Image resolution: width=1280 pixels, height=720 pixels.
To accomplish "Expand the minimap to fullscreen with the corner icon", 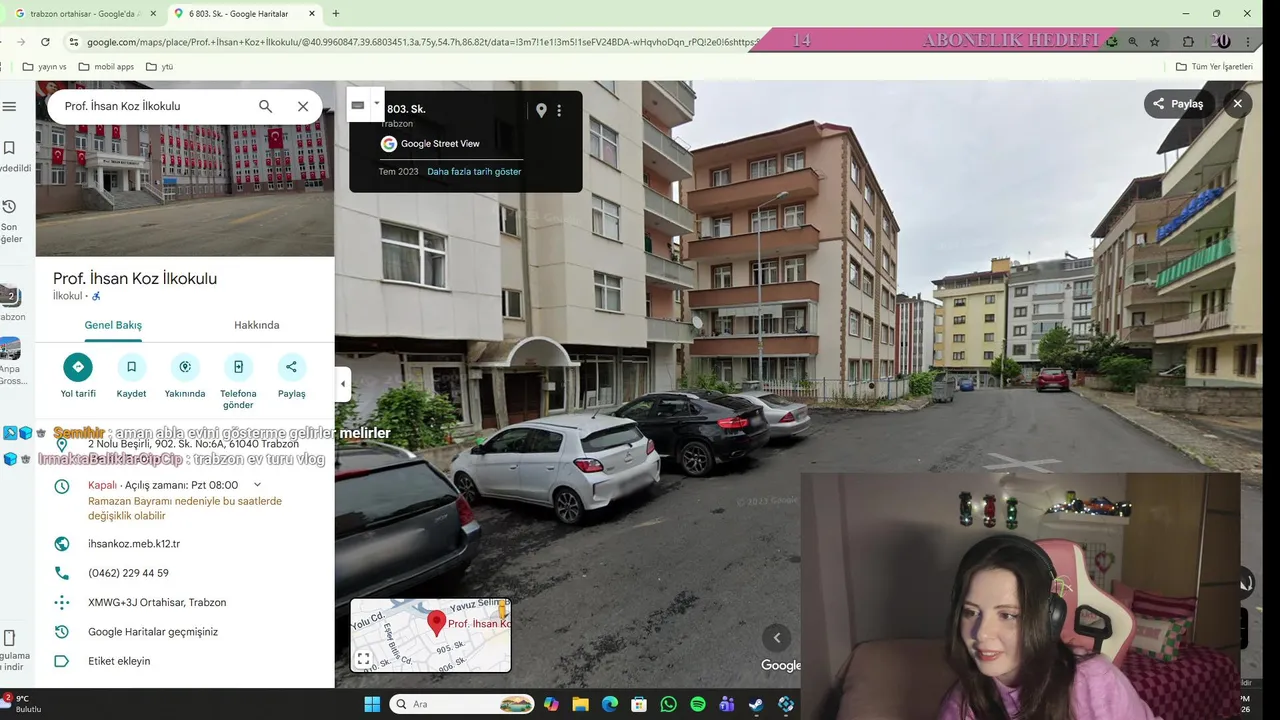I will [364, 659].
